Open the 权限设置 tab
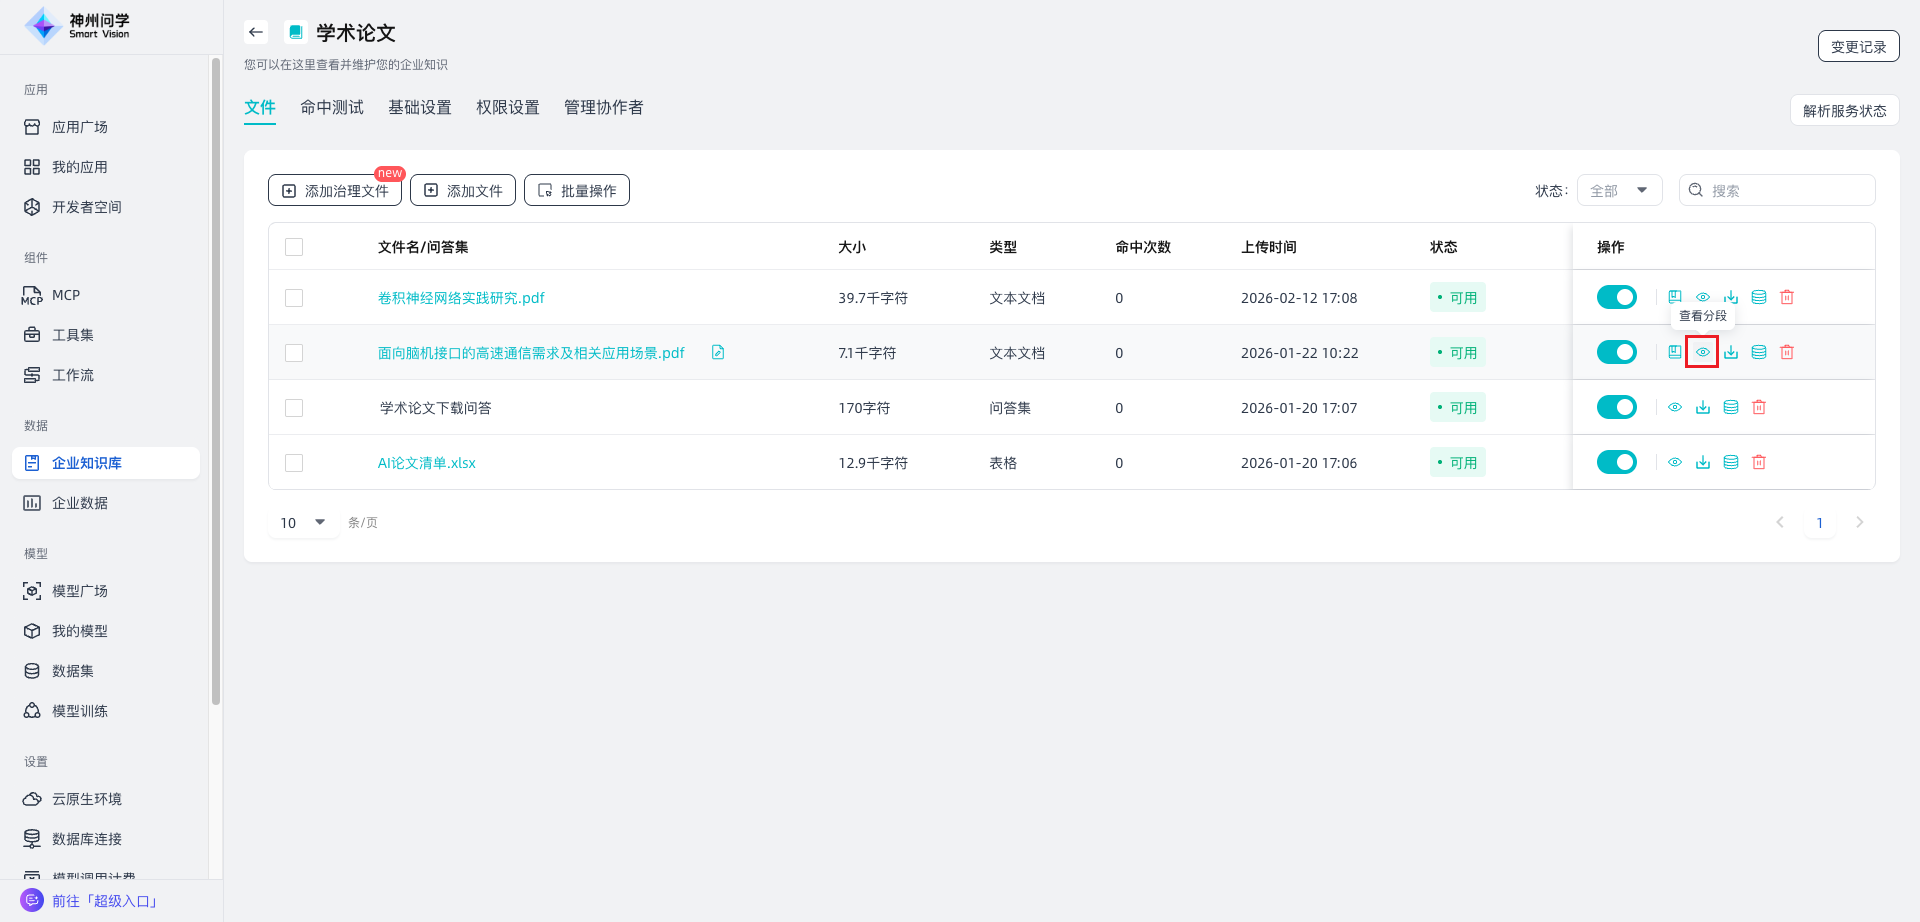The width and height of the screenshot is (1920, 922). pyautogui.click(x=507, y=107)
